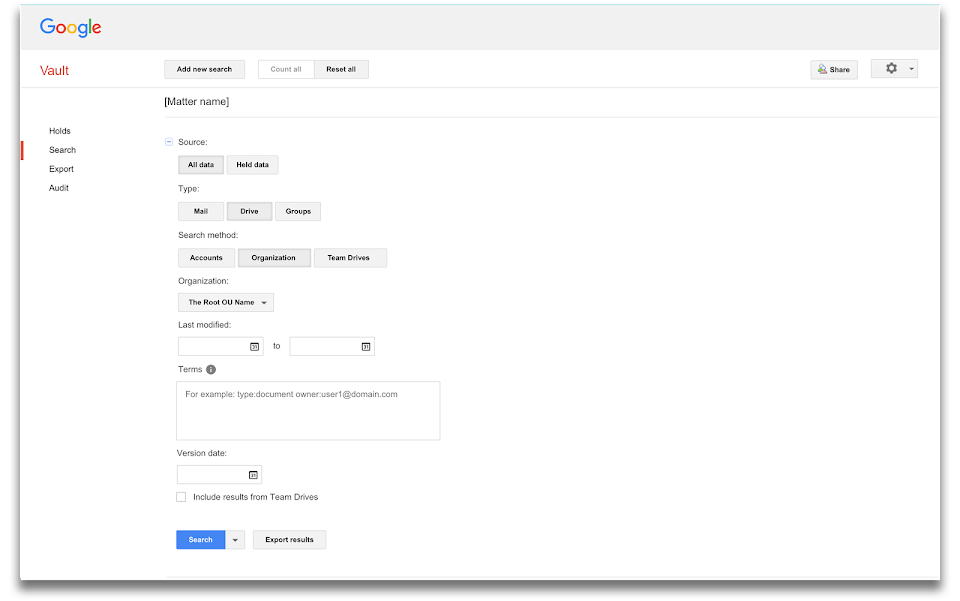The height and width of the screenshot is (601, 960).
Task: Navigate to Export in the sidebar
Action: (x=61, y=168)
